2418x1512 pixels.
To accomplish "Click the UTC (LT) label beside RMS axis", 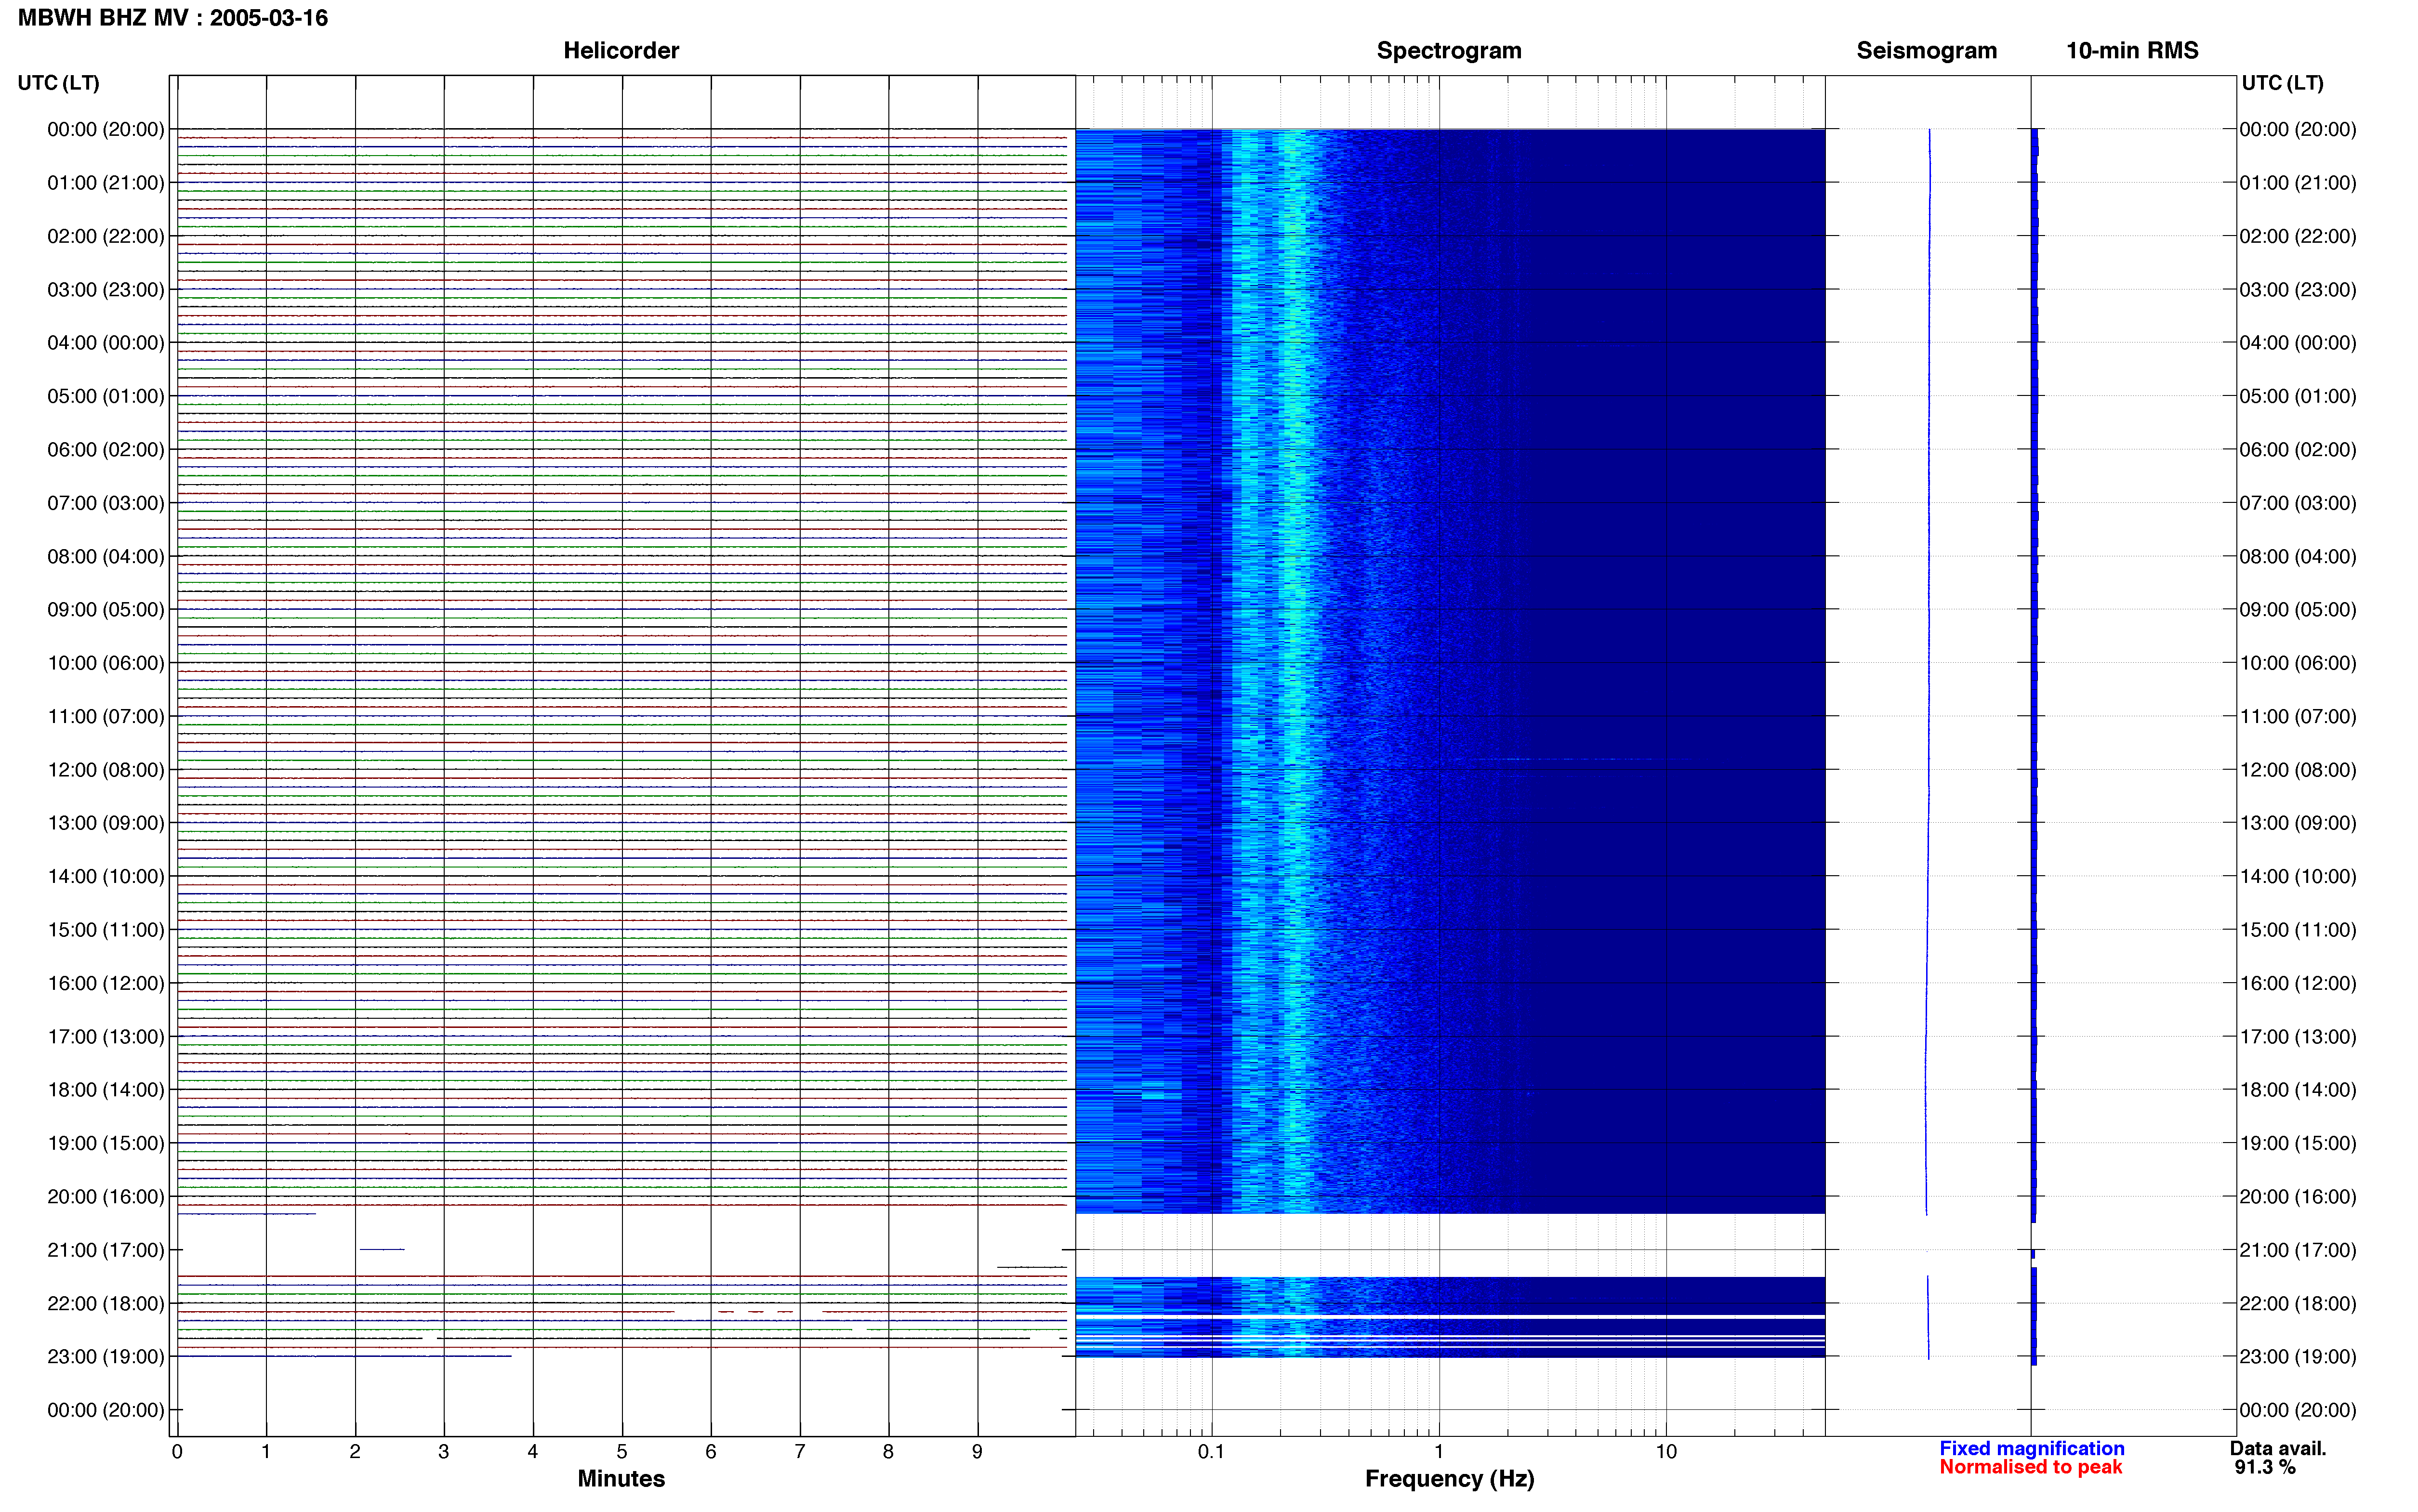I will click(2282, 83).
